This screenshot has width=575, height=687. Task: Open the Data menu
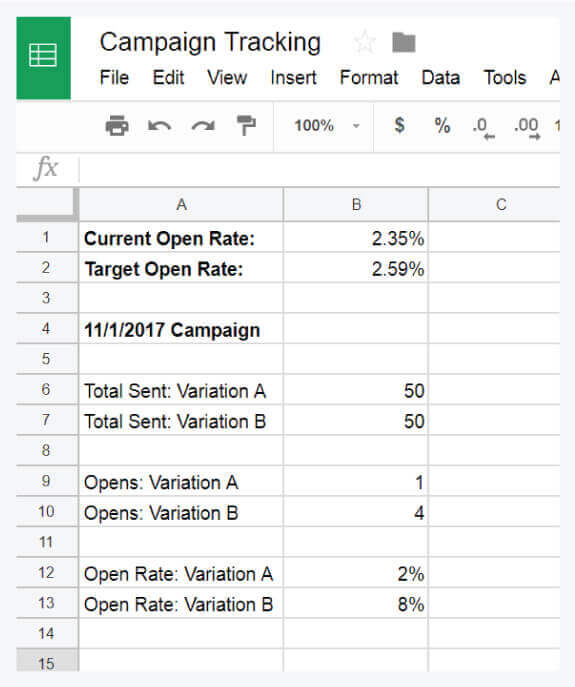[x=440, y=78]
